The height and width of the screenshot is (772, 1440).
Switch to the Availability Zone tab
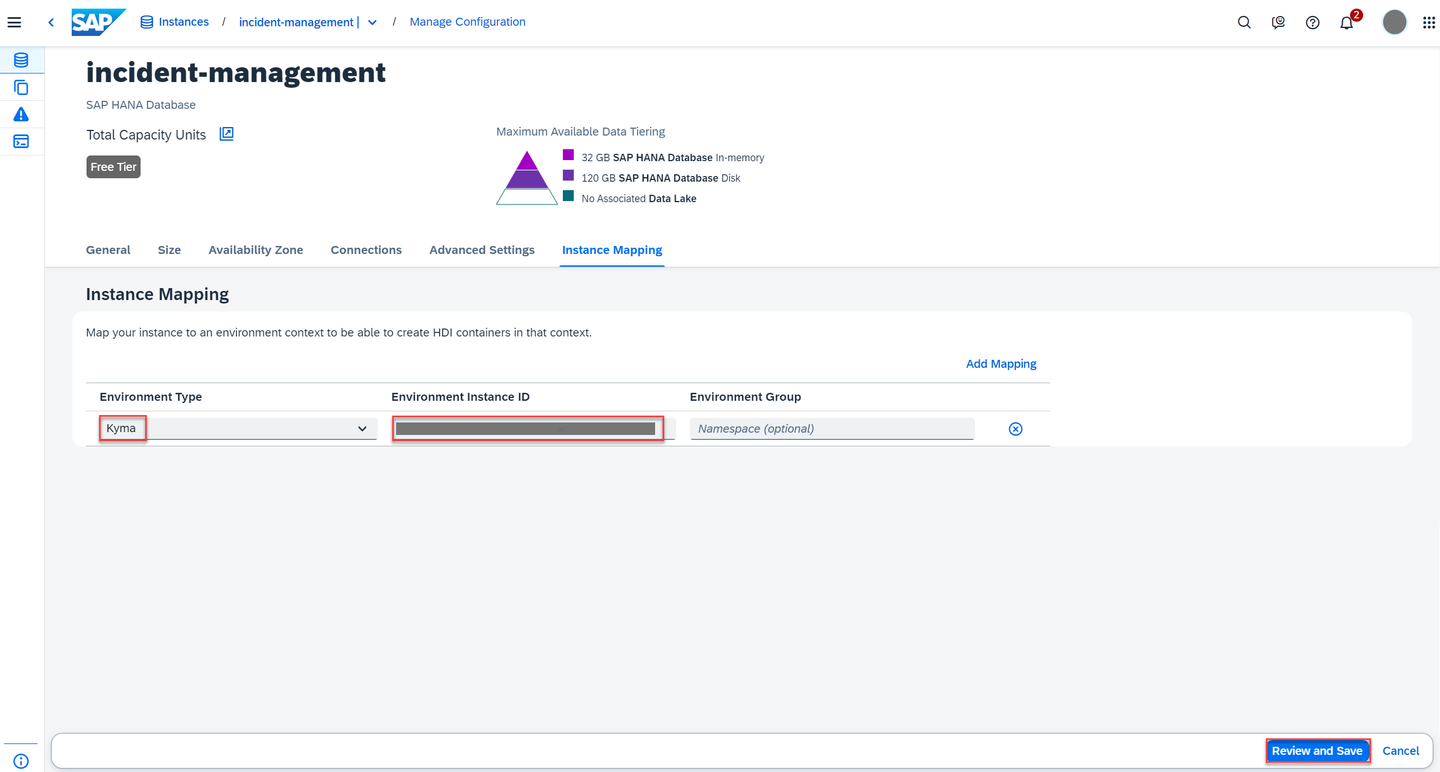point(256,250)
